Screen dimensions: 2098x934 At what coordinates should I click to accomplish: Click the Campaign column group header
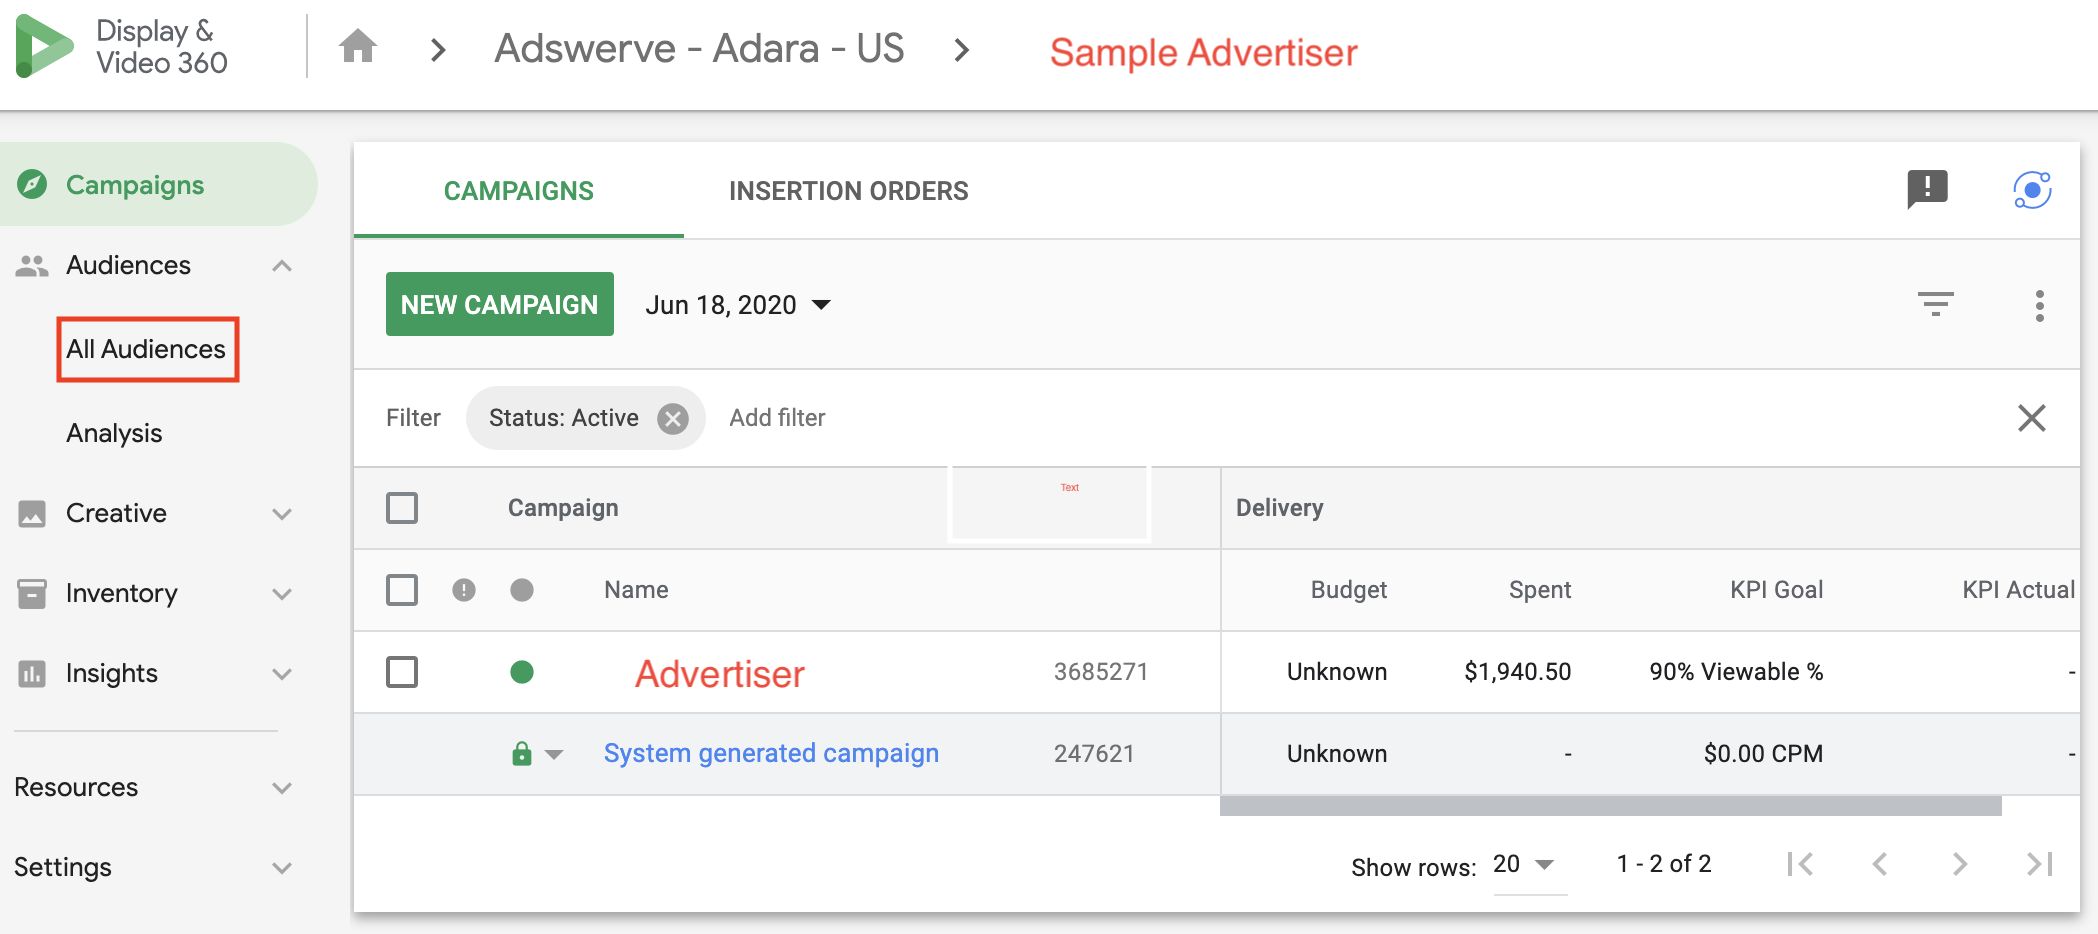563,508
